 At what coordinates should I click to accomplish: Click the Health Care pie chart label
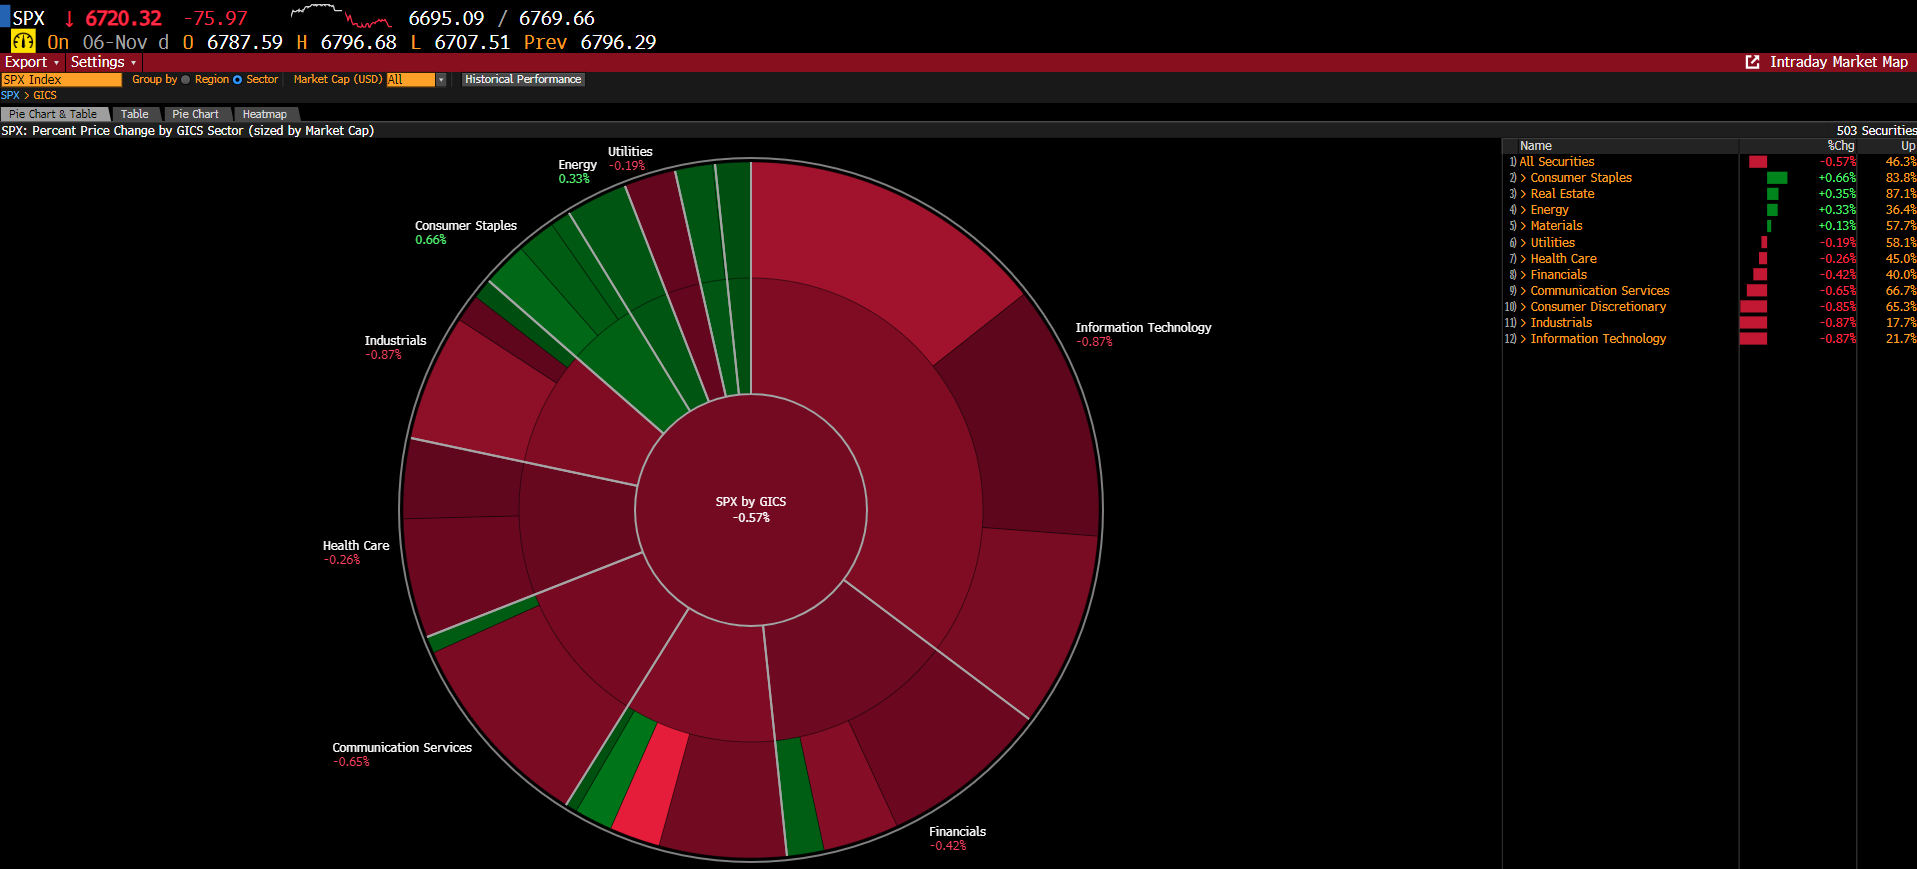[356, 546]
